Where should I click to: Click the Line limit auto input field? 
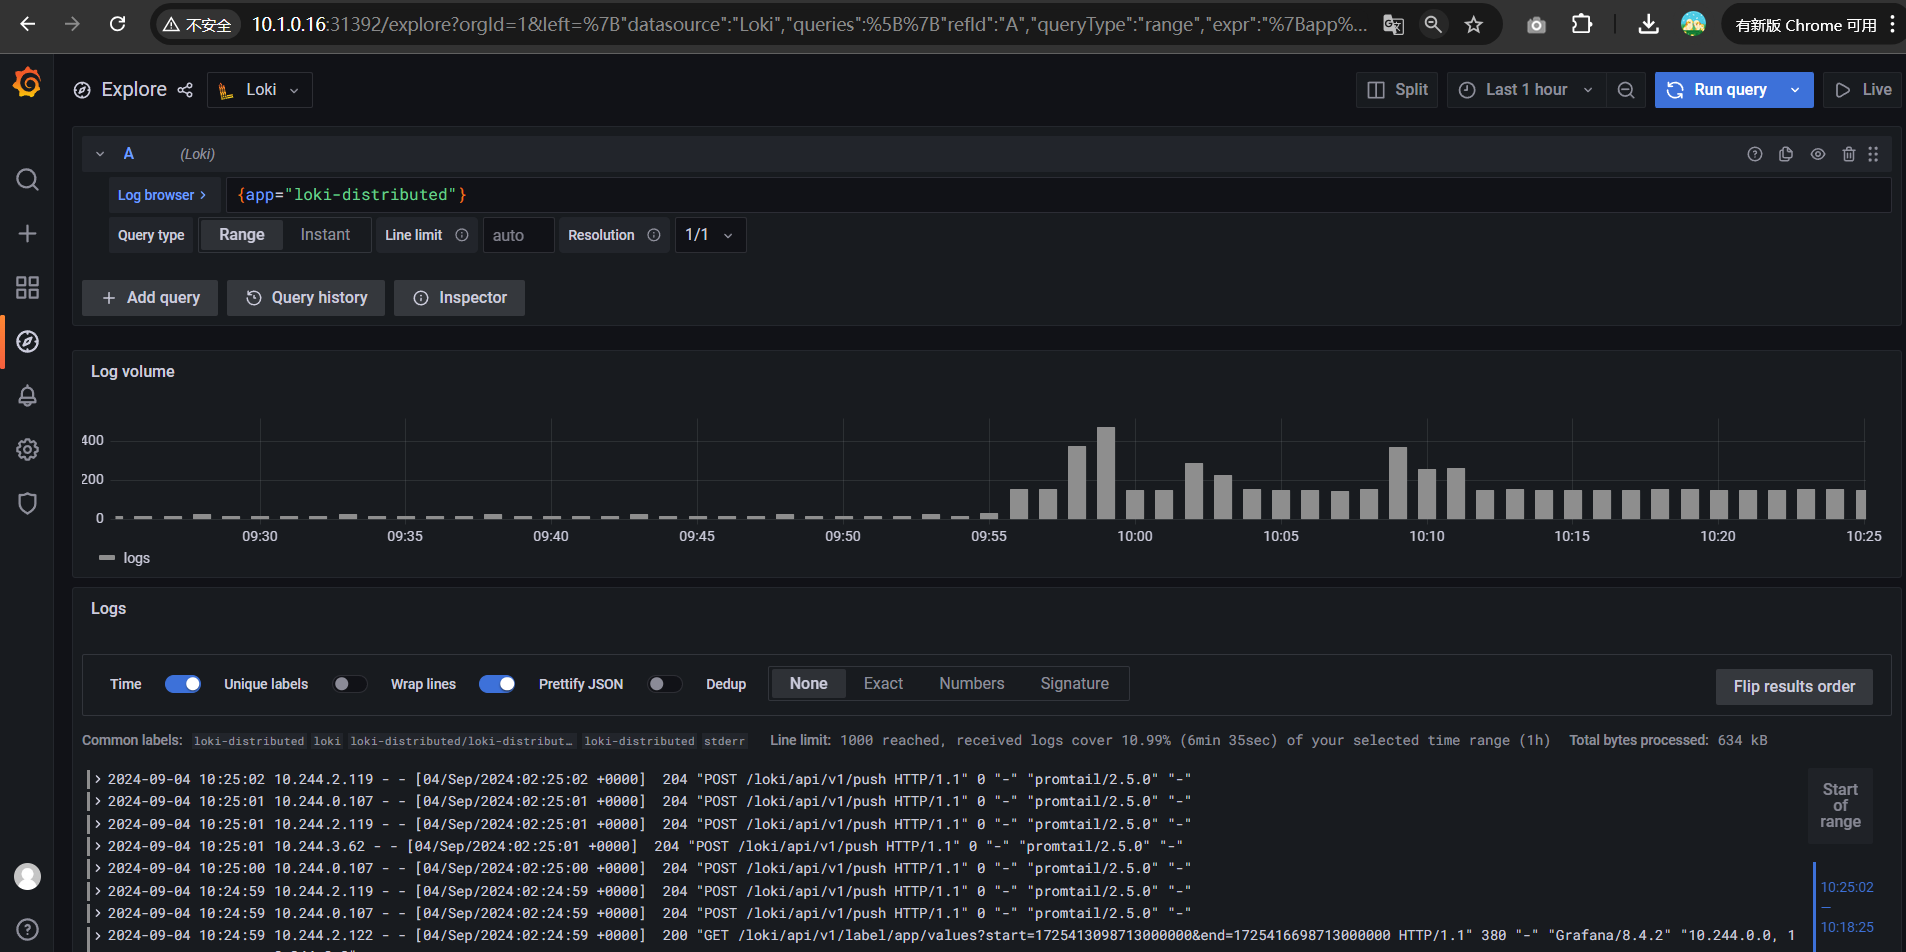(x=518, y=235)
